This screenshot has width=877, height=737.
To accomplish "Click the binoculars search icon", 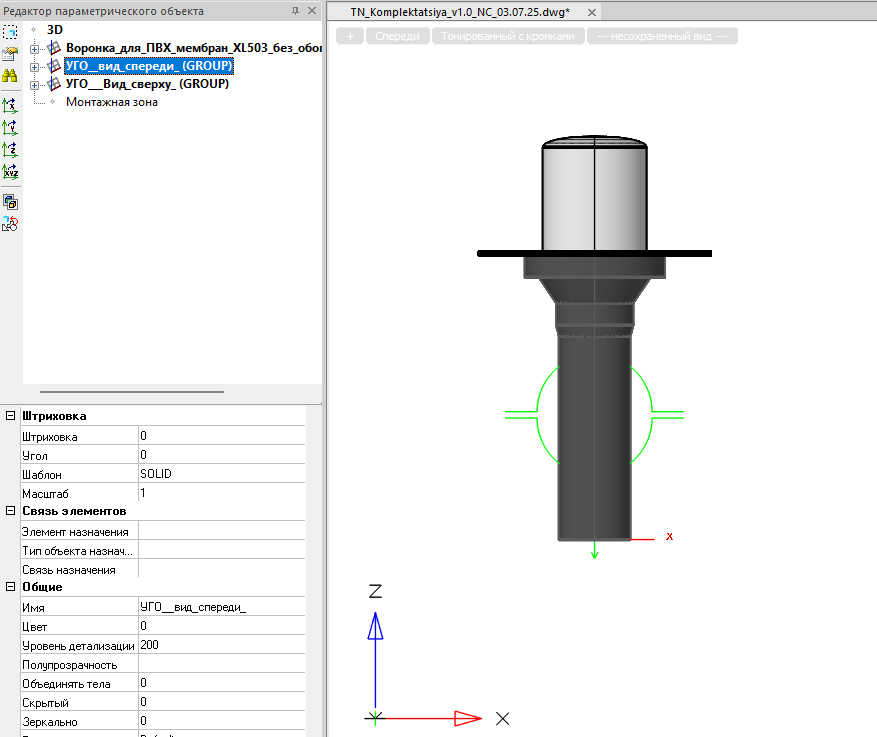I will tap(10, 76).
